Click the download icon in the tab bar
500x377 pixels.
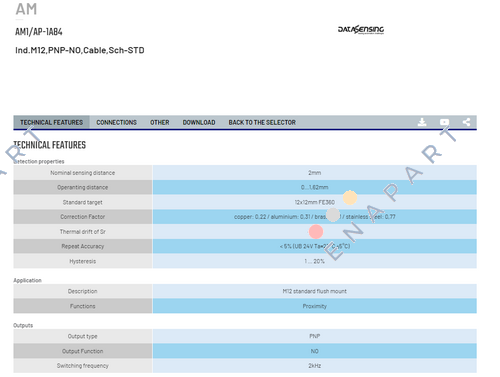point(422,122)
